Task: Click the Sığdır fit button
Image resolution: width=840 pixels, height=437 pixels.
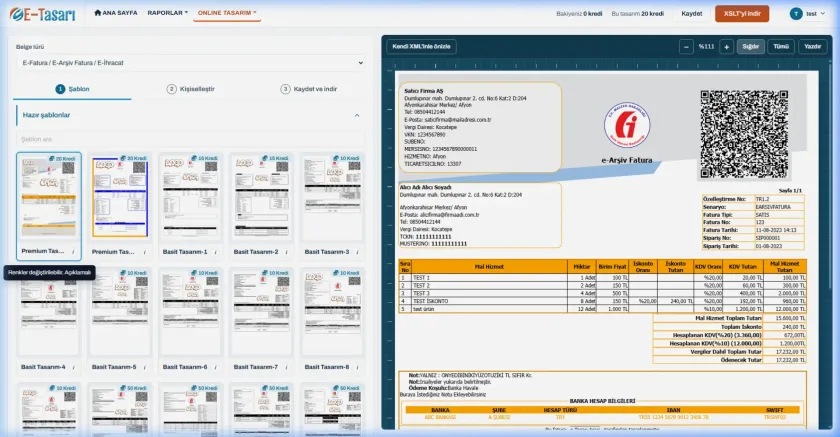Action: pyautogui.click(x=751, y=47)
